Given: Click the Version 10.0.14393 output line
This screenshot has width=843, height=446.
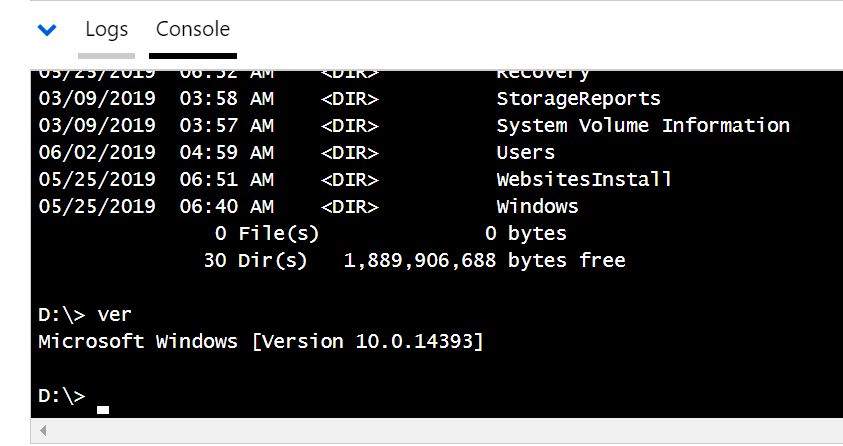Looking at the screenshot, I should (261, 341).
